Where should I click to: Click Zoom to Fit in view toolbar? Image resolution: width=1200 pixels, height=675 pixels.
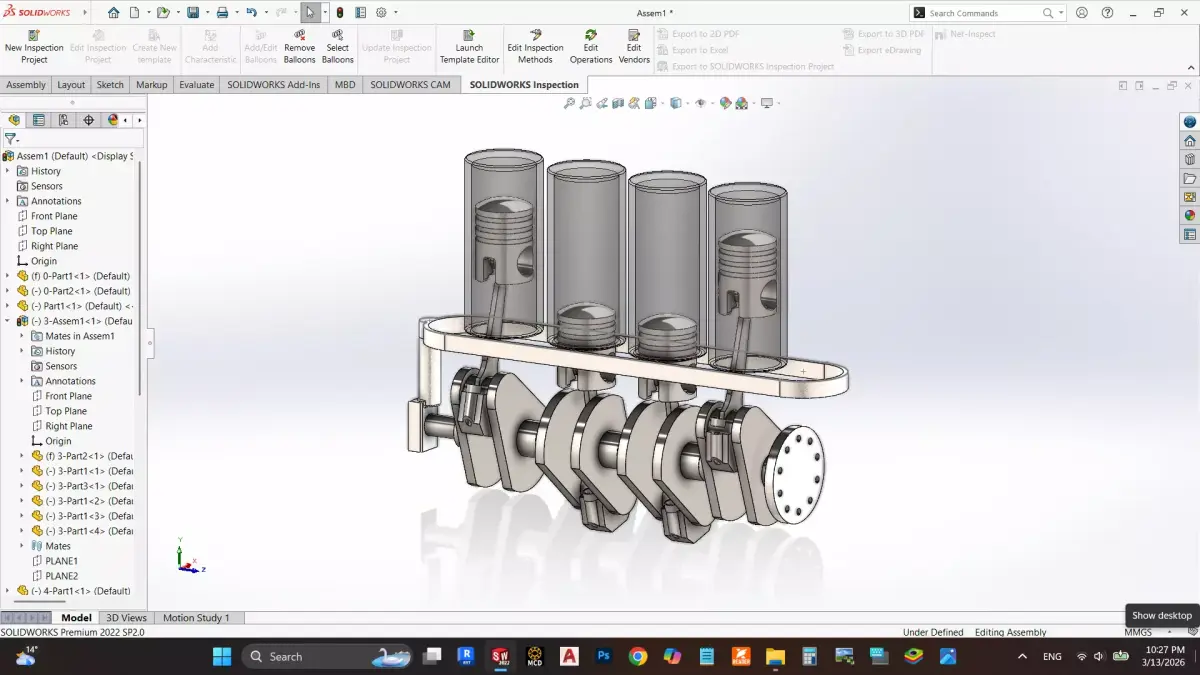point(569,103)
